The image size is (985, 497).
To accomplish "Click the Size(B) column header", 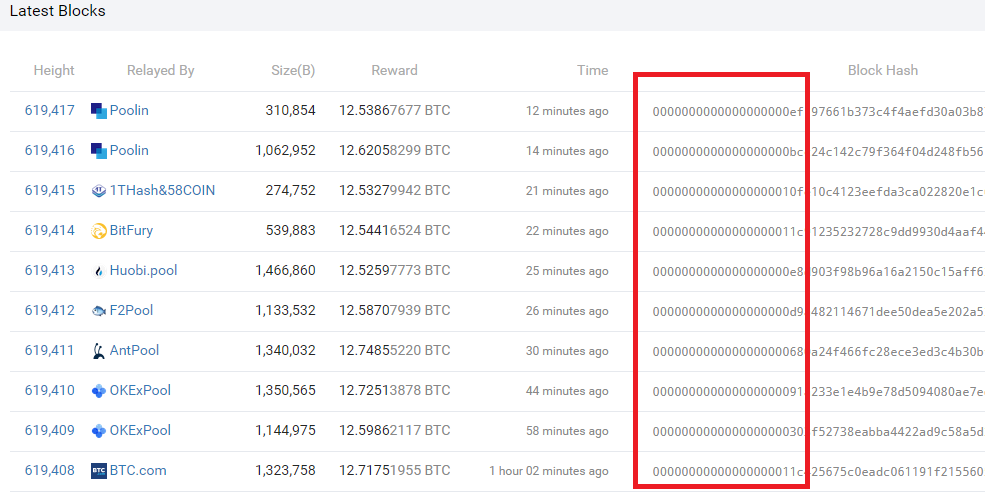I will 293,70.
